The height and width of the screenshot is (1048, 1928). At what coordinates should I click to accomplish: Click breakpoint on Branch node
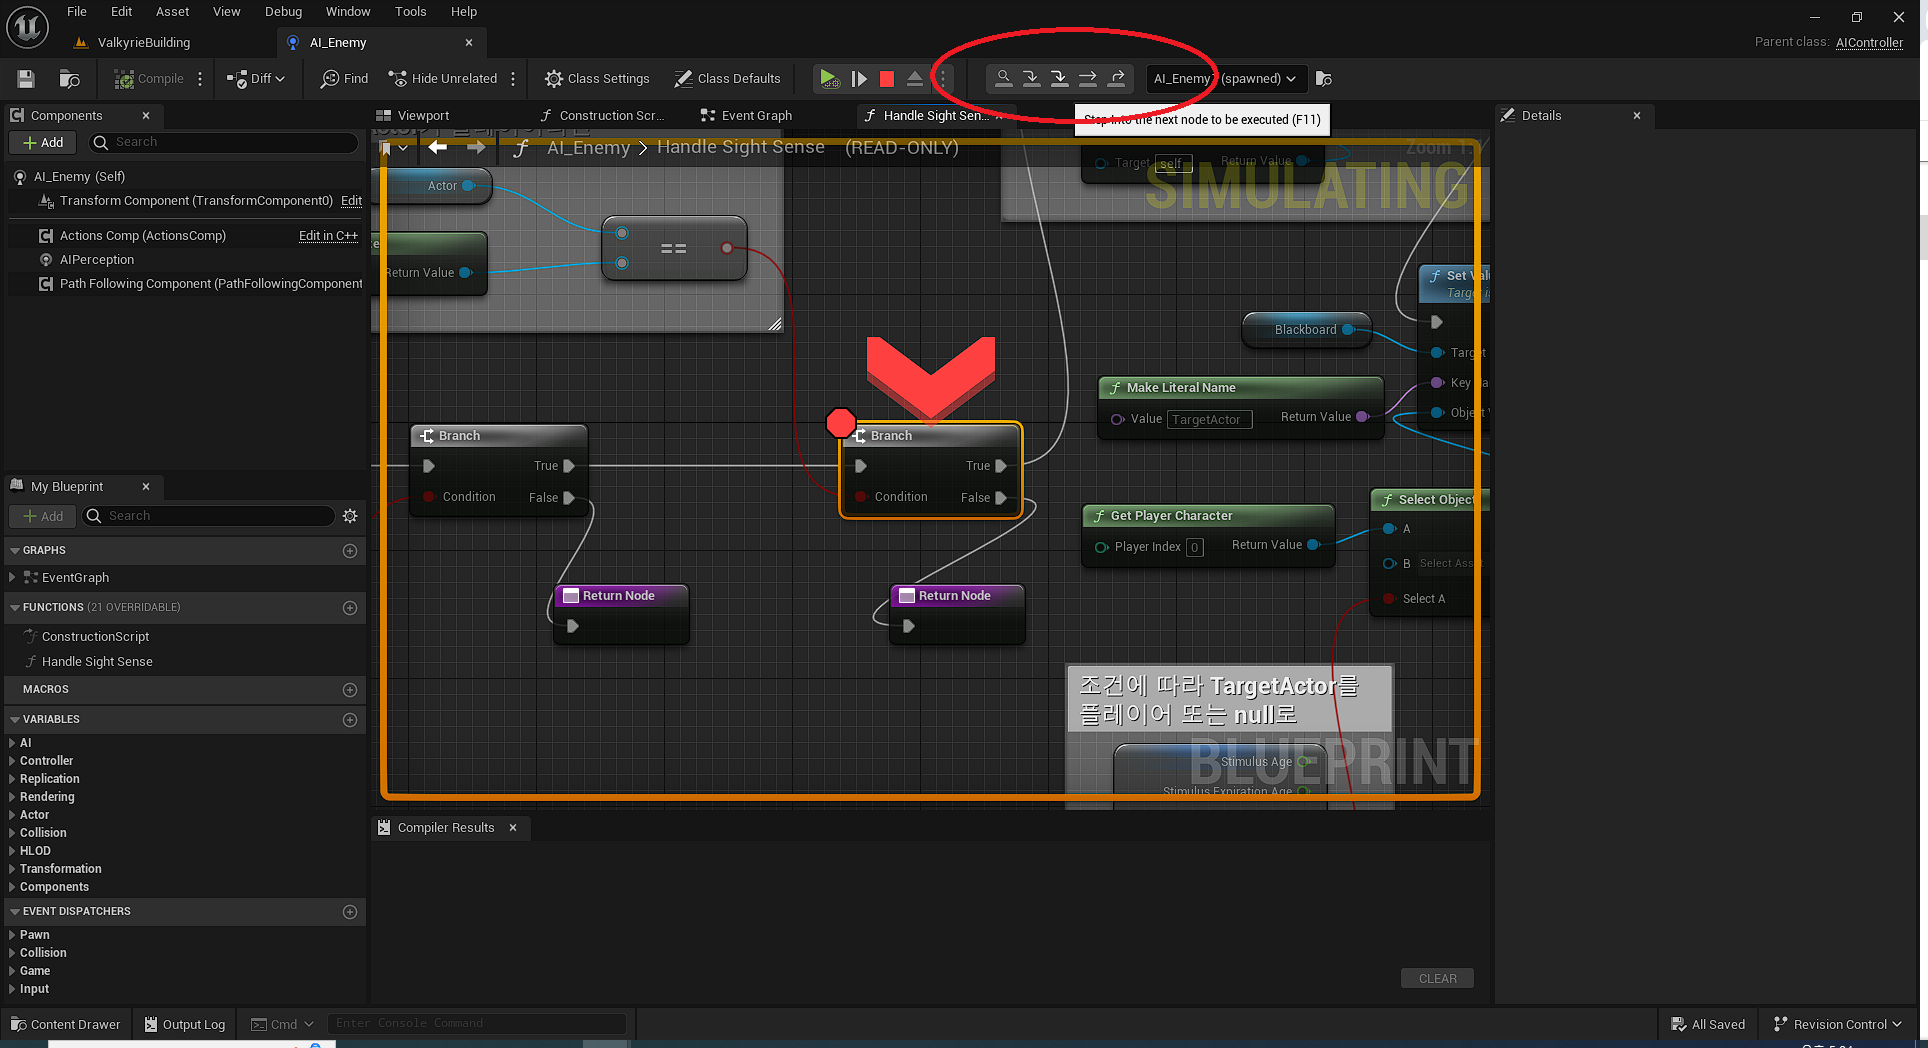click(x=841, y=423)
